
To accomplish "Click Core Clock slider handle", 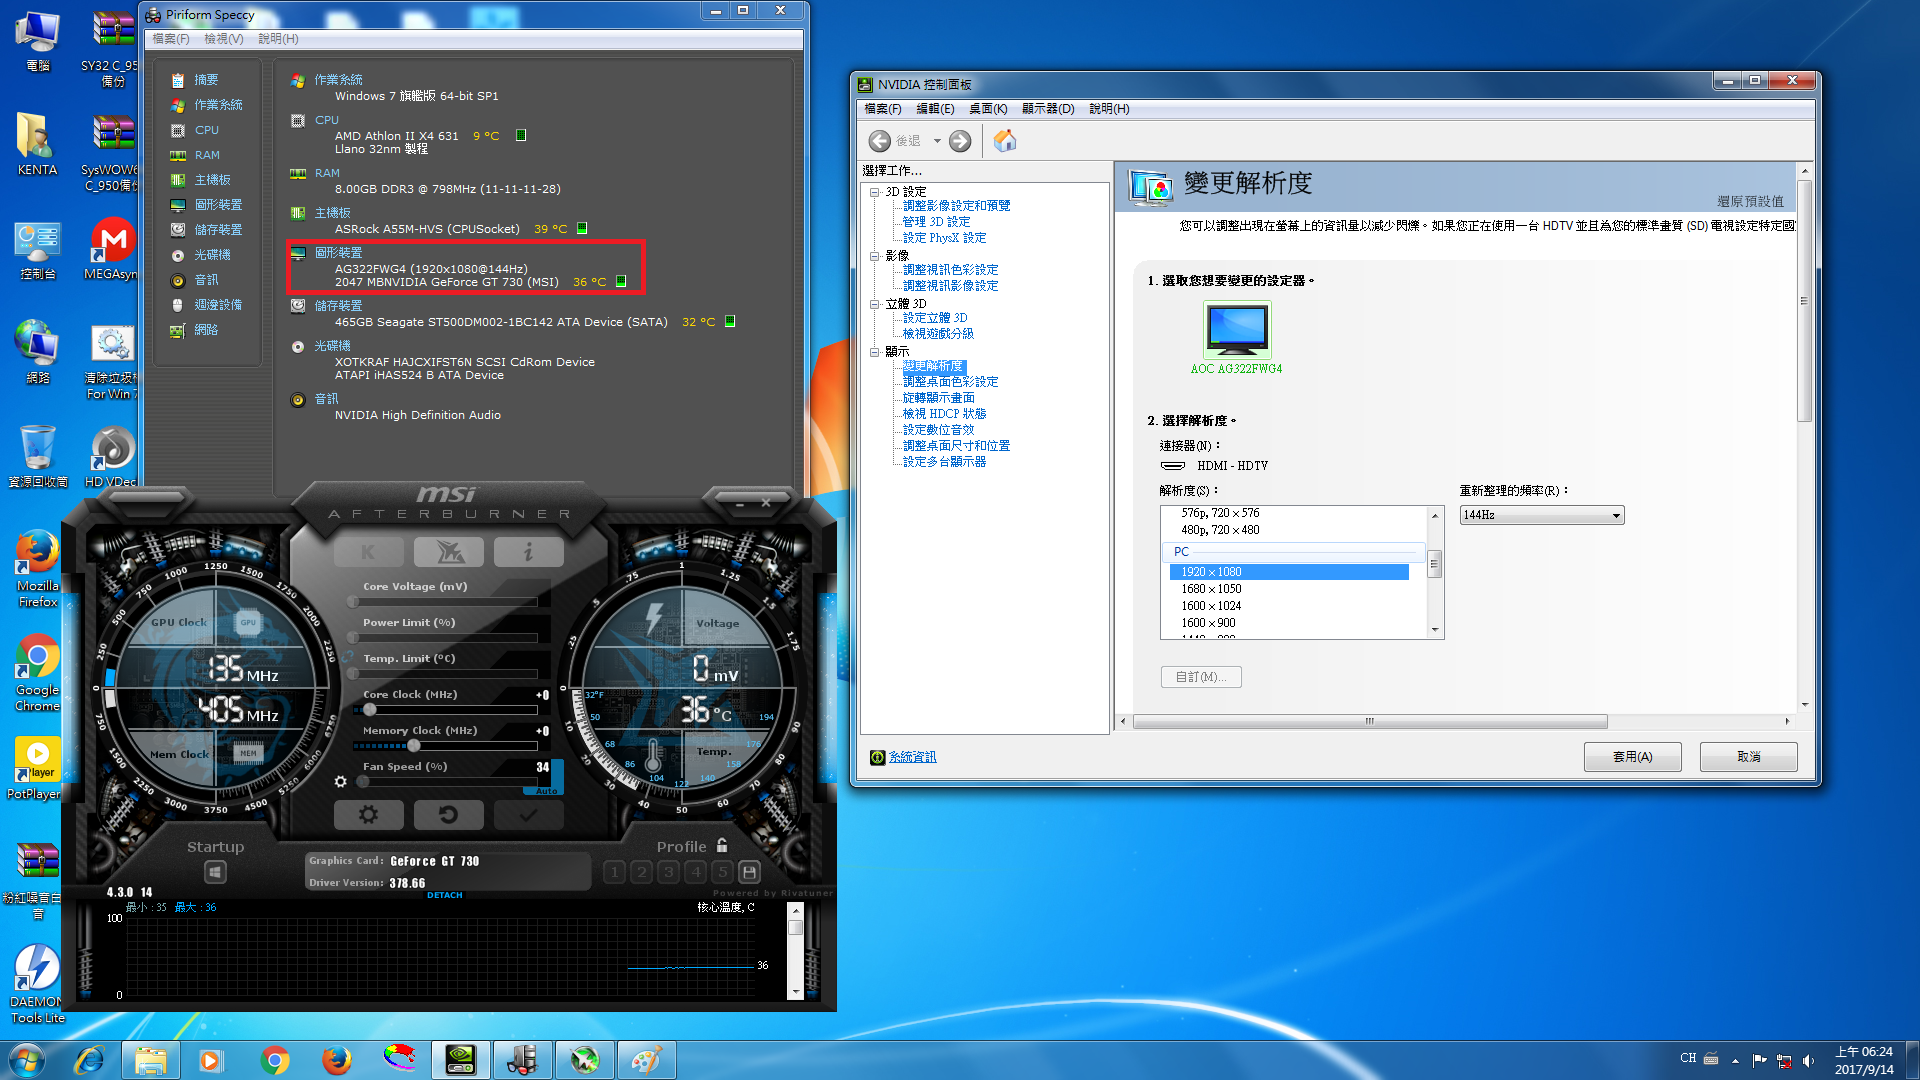I will click(x=370, y=710).
